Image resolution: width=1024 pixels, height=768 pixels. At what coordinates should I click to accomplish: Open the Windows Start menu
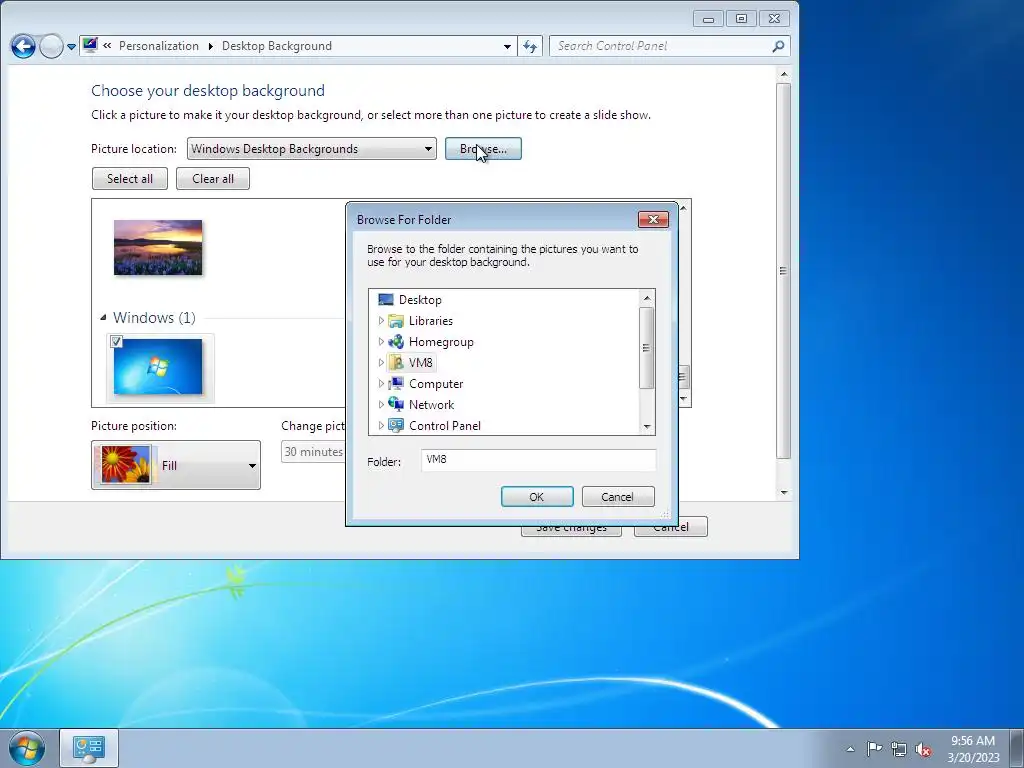27,748
